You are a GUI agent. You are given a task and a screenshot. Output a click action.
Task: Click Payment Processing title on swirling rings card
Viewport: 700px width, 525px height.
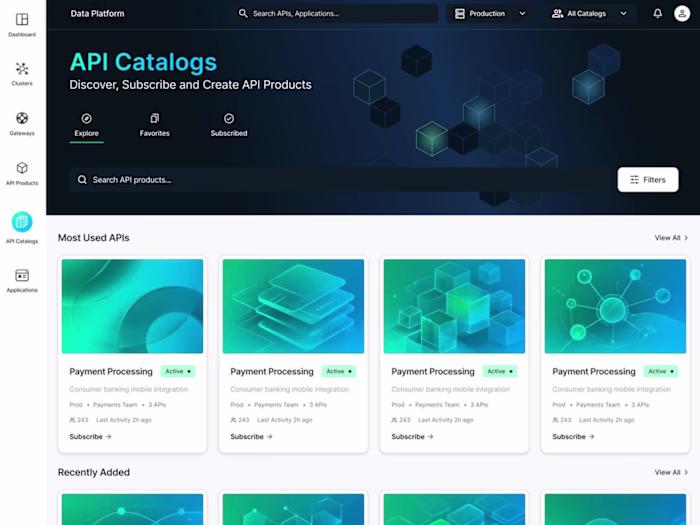click(x=111, y=371)
